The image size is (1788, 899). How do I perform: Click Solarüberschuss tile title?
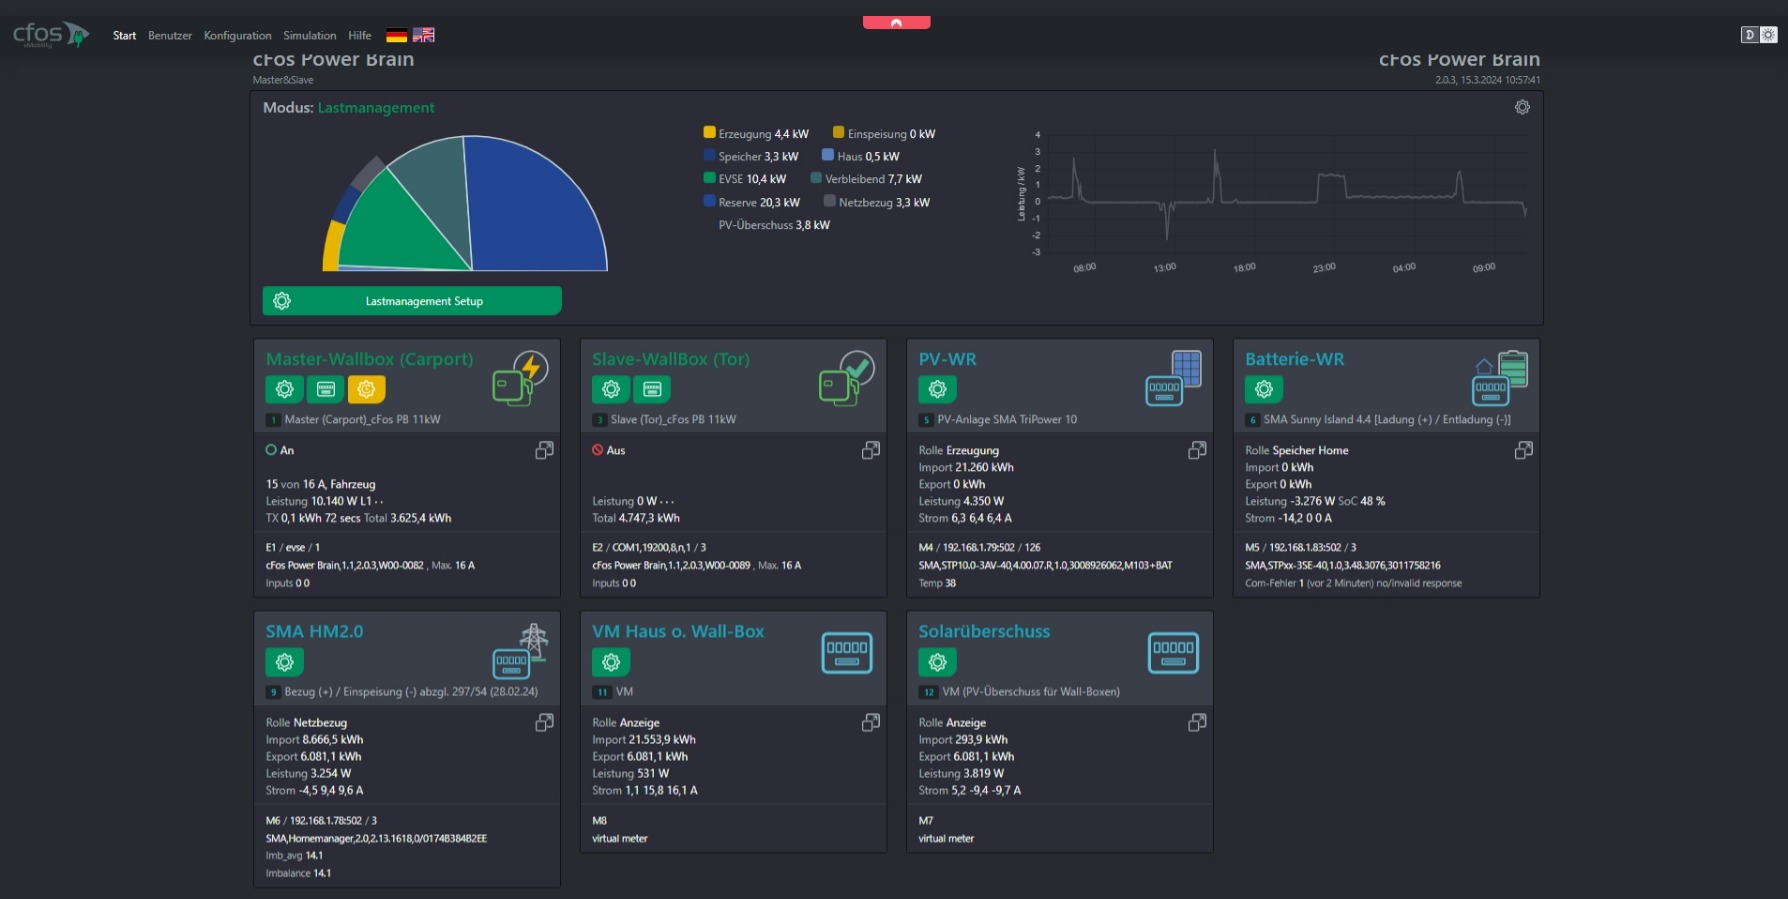pos(984,632)
